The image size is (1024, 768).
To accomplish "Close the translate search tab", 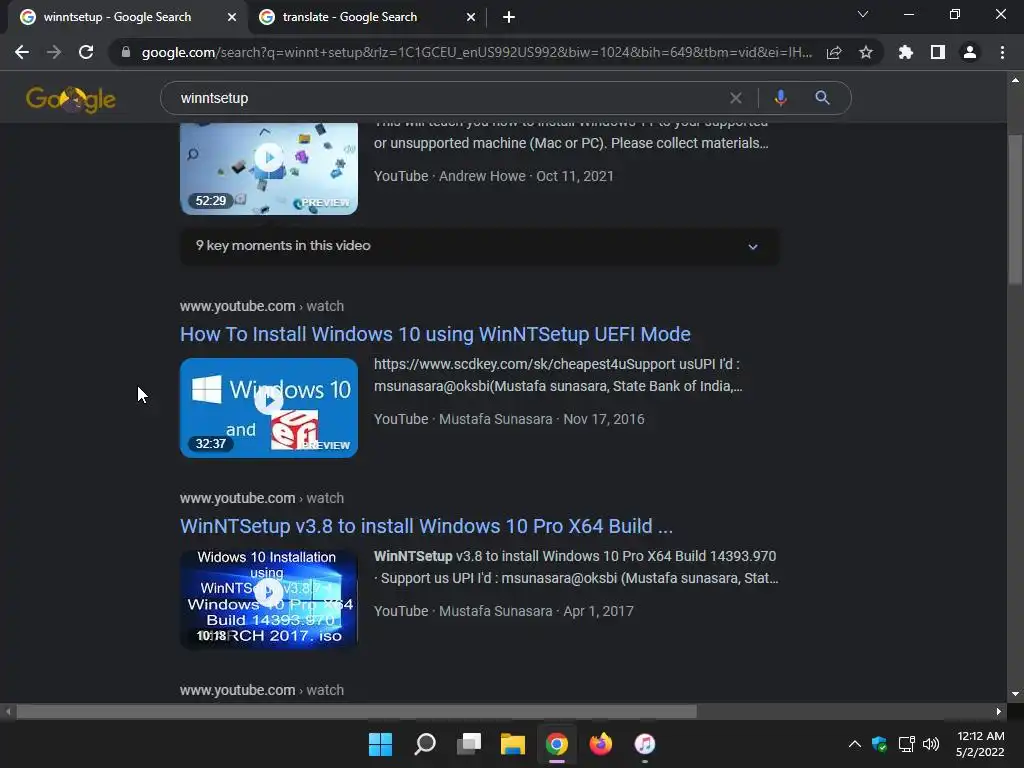I will [471, 17].
